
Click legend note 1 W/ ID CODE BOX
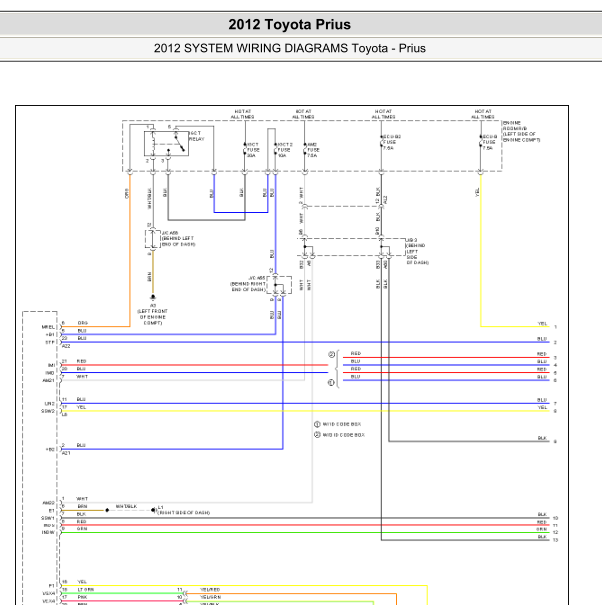338,424
